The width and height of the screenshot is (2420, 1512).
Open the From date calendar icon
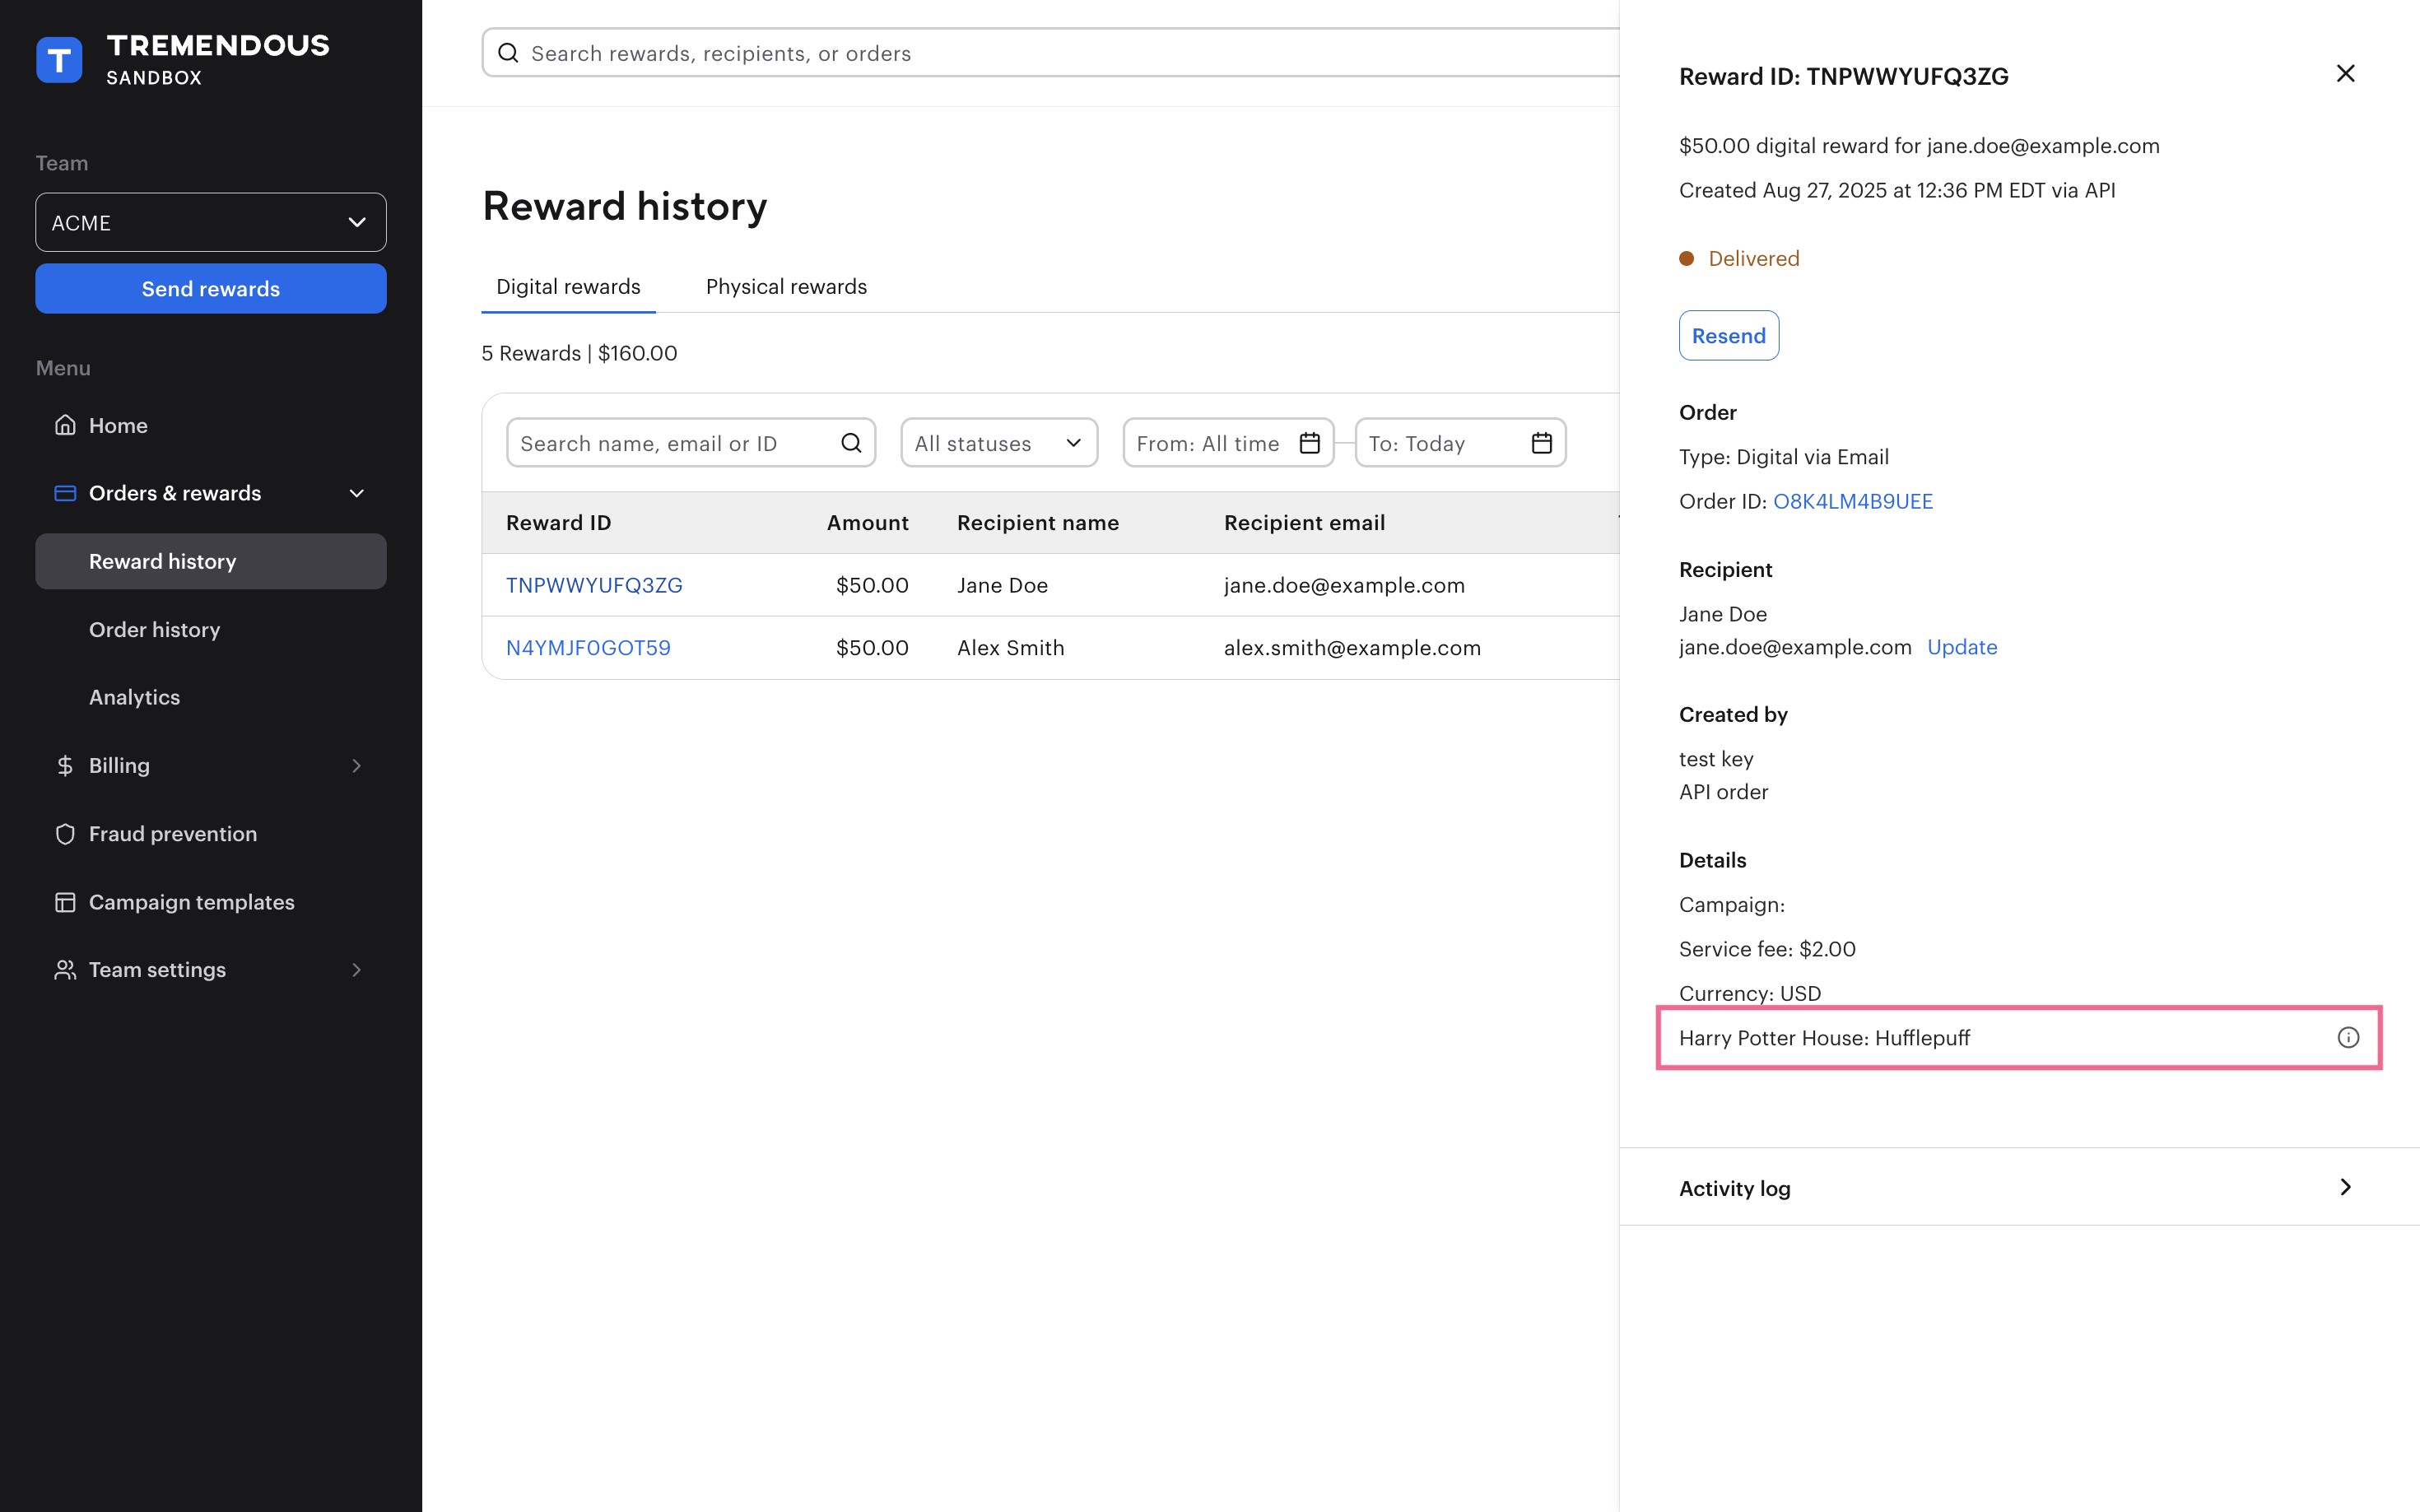(x=1309, y=443)
